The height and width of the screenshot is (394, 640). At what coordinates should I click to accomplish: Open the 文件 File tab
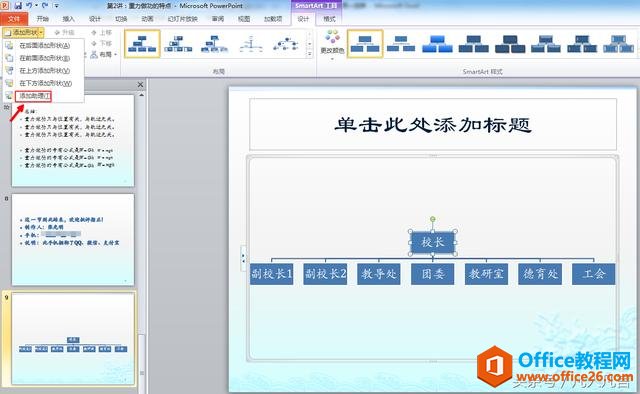[x=14, y=19]
